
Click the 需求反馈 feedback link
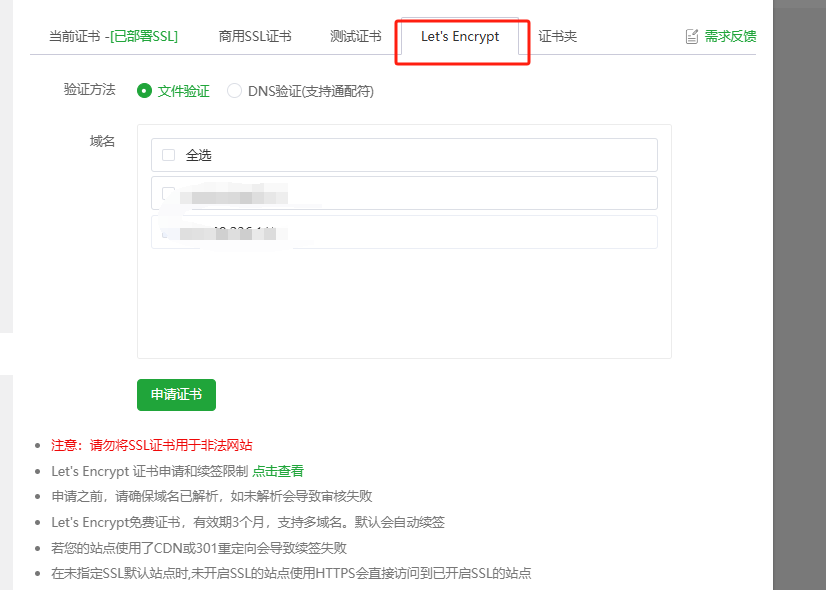pyautogui.click(x=730, y=36)
